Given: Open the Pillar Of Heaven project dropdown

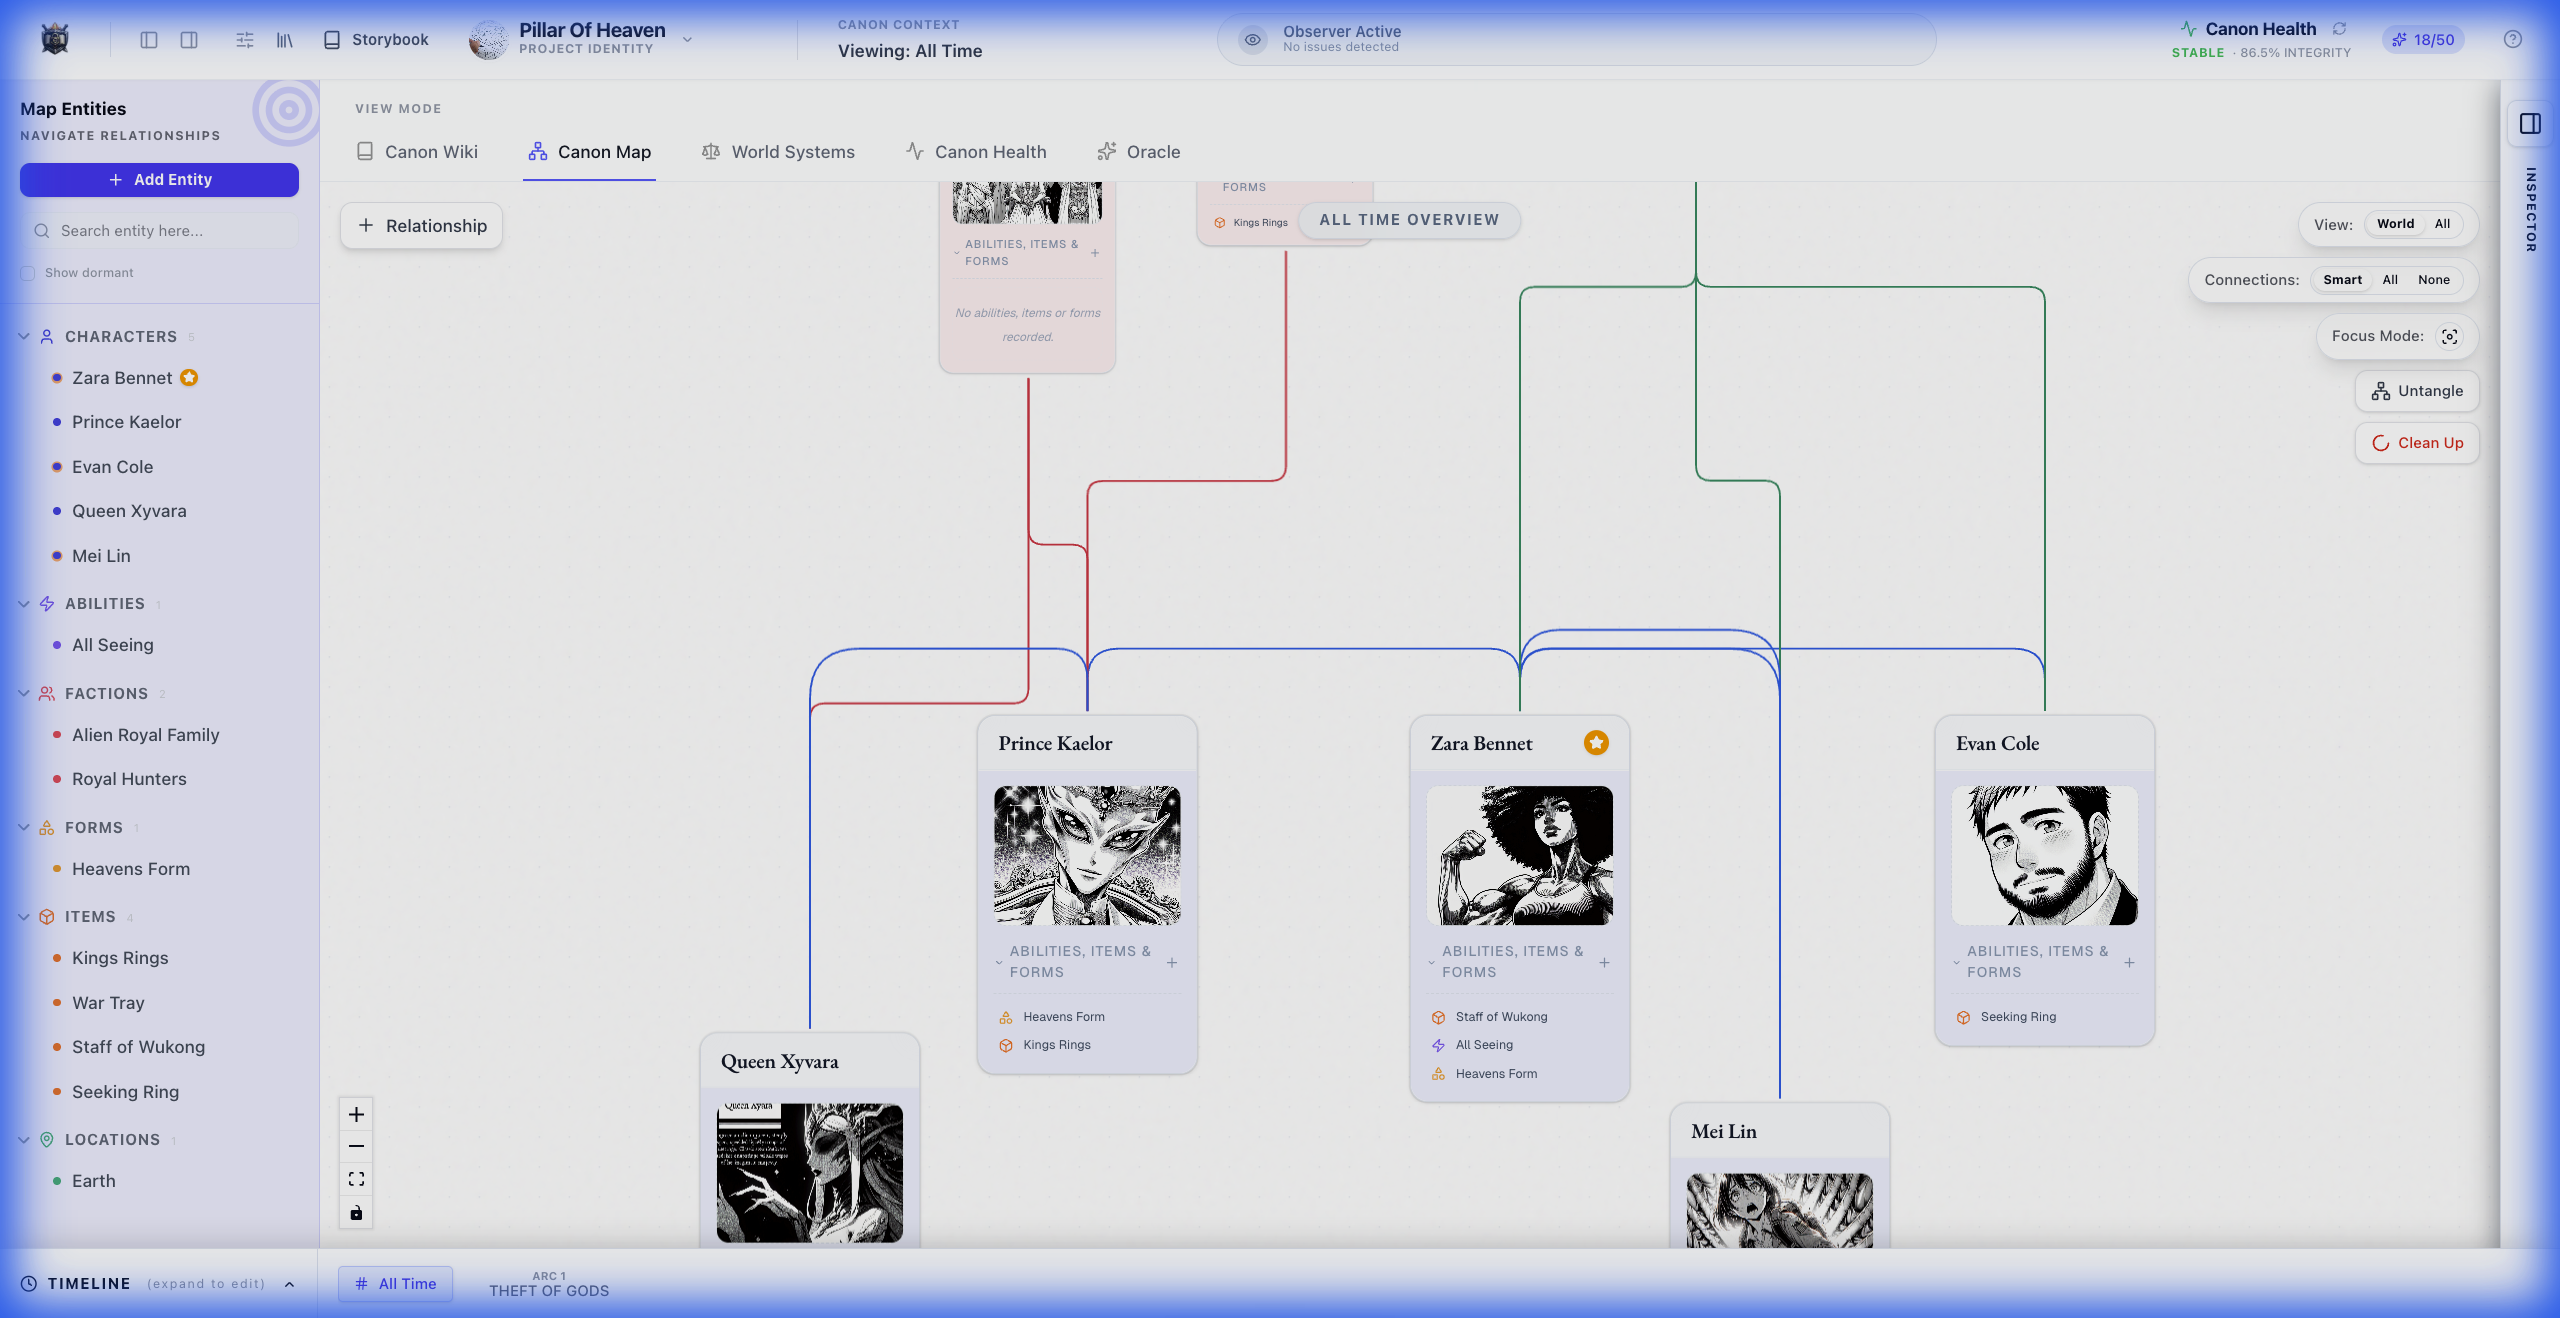Looking at the screenshot, I should pos(687,40).
